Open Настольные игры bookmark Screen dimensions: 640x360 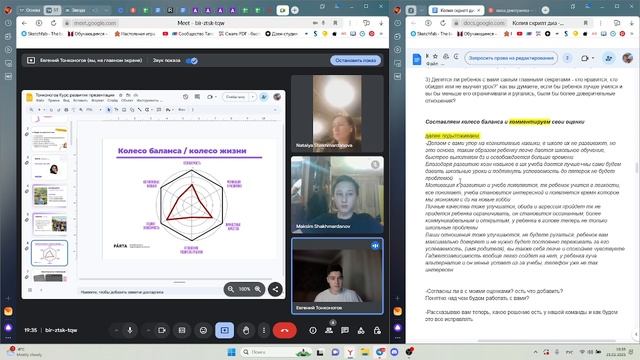pos(135,34)
